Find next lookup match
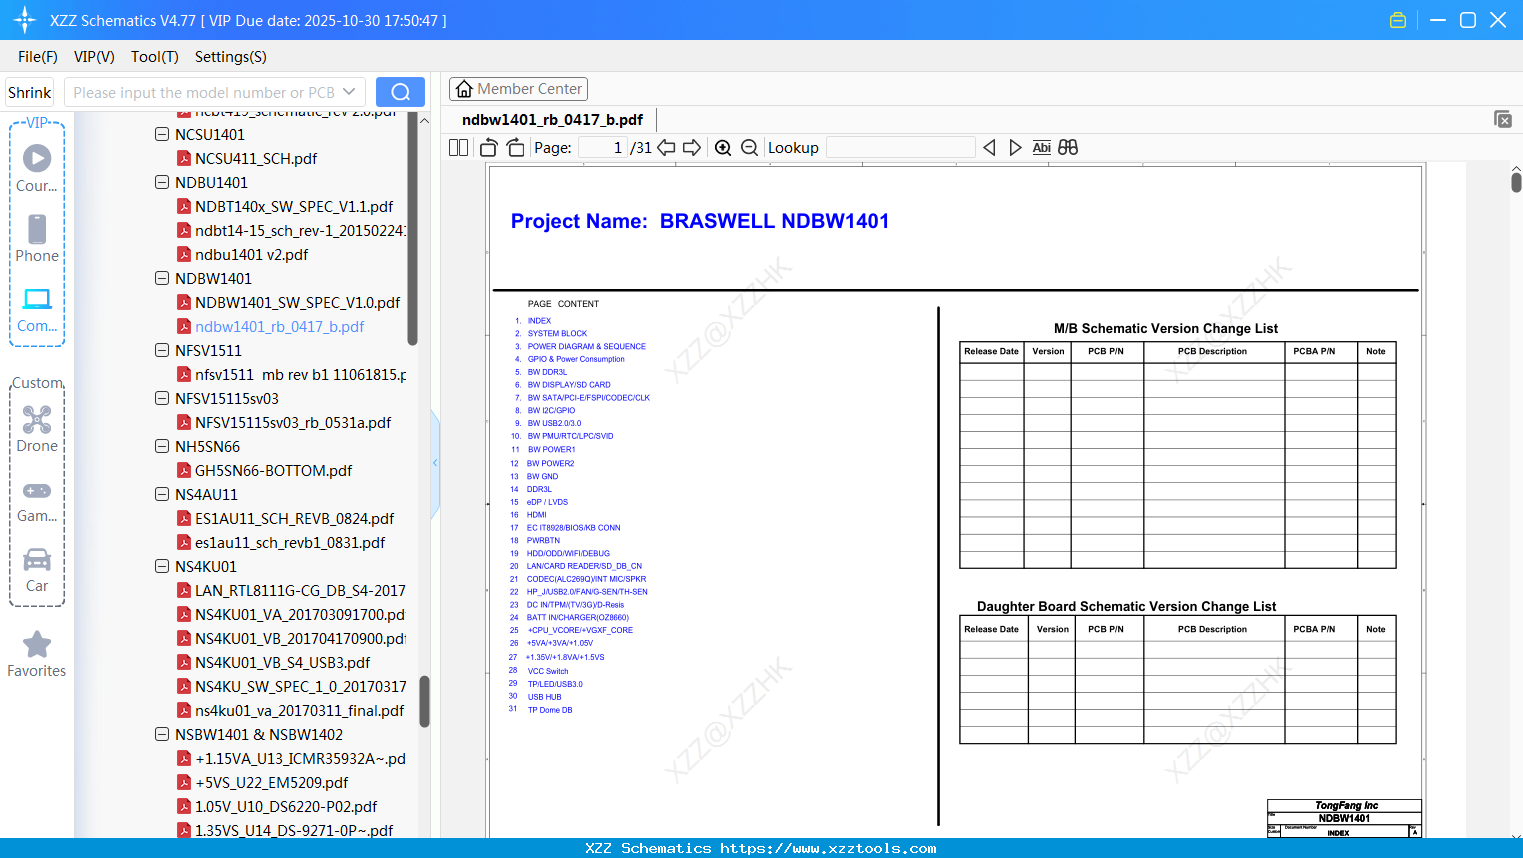The height and width of the screenshot is (858, 1523). (1015, 148)
